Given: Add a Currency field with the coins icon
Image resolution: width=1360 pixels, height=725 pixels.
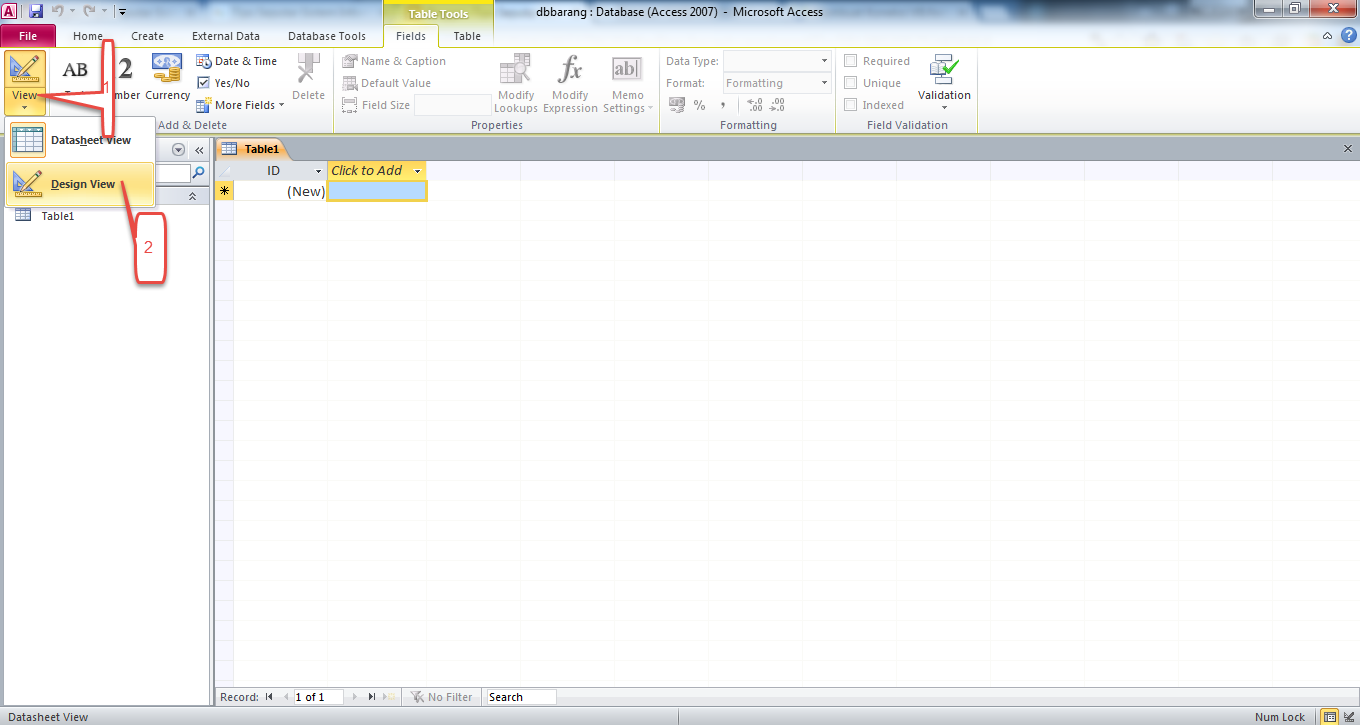Looking at the screenshot, I should 167,67.
